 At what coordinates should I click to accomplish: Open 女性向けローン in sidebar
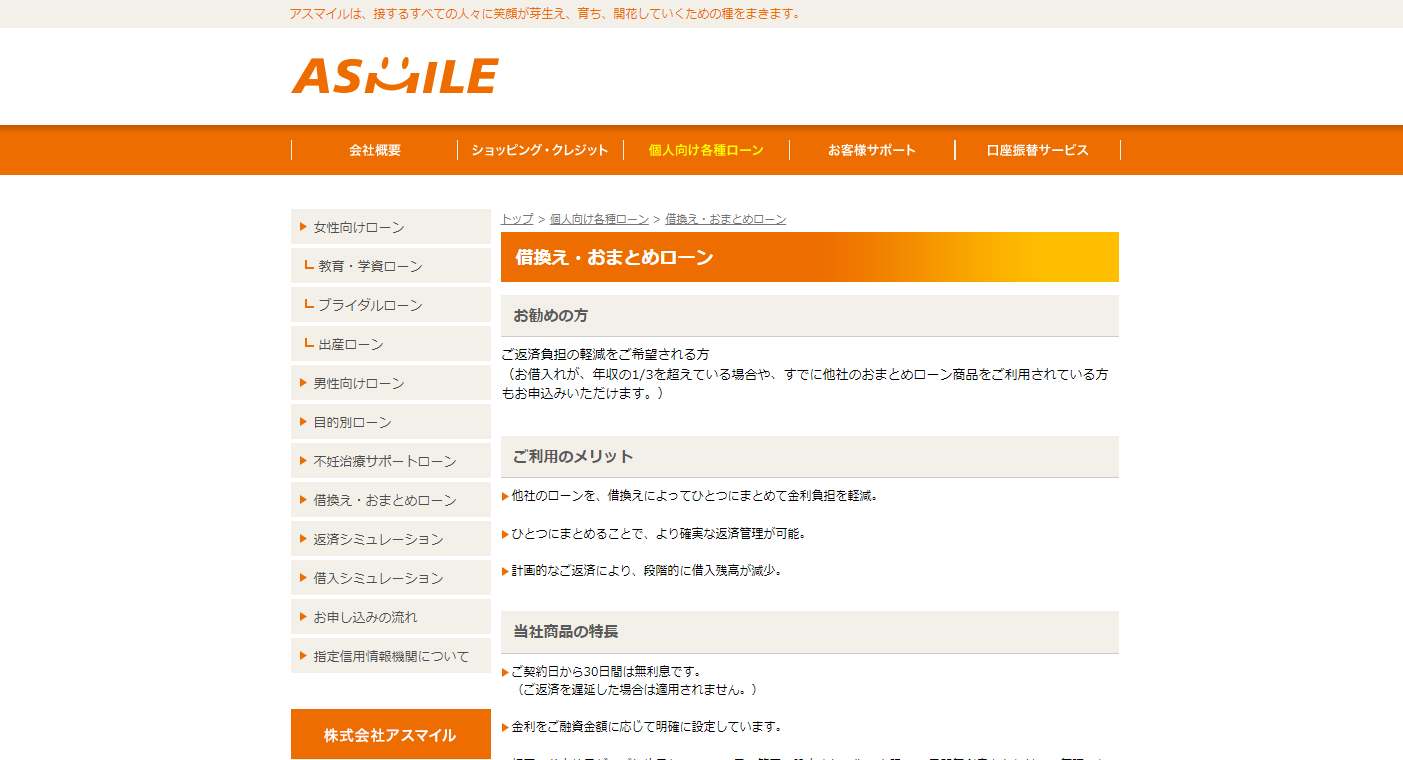pos(391,227)
